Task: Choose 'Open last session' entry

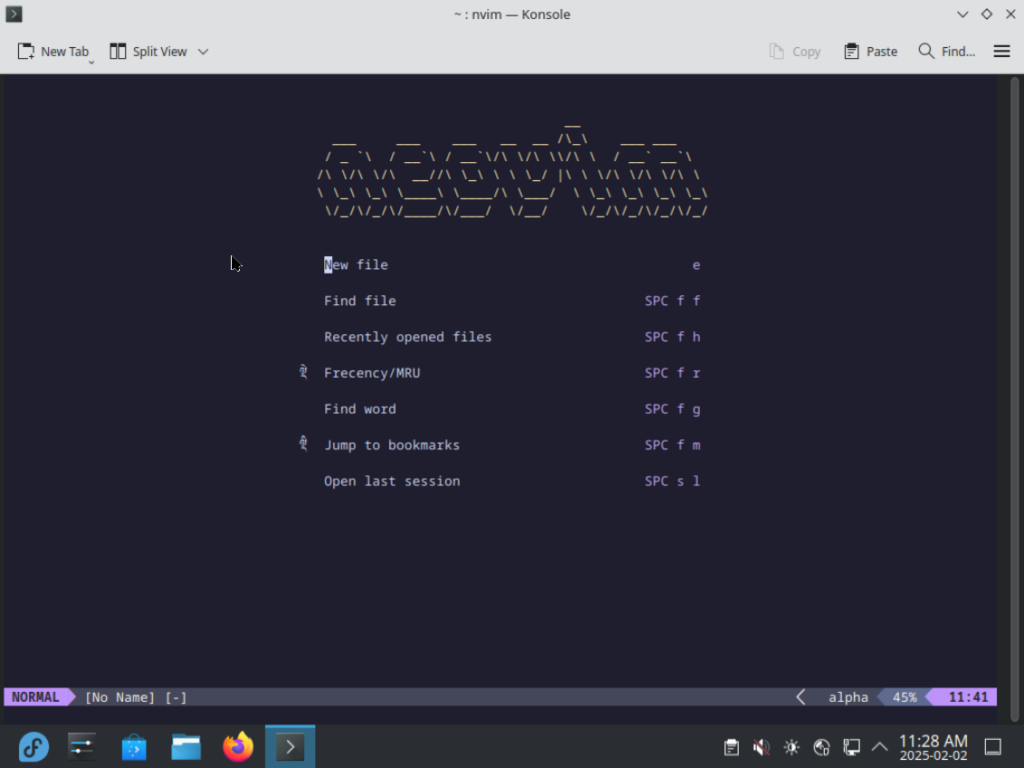Action: coord(392,481)
